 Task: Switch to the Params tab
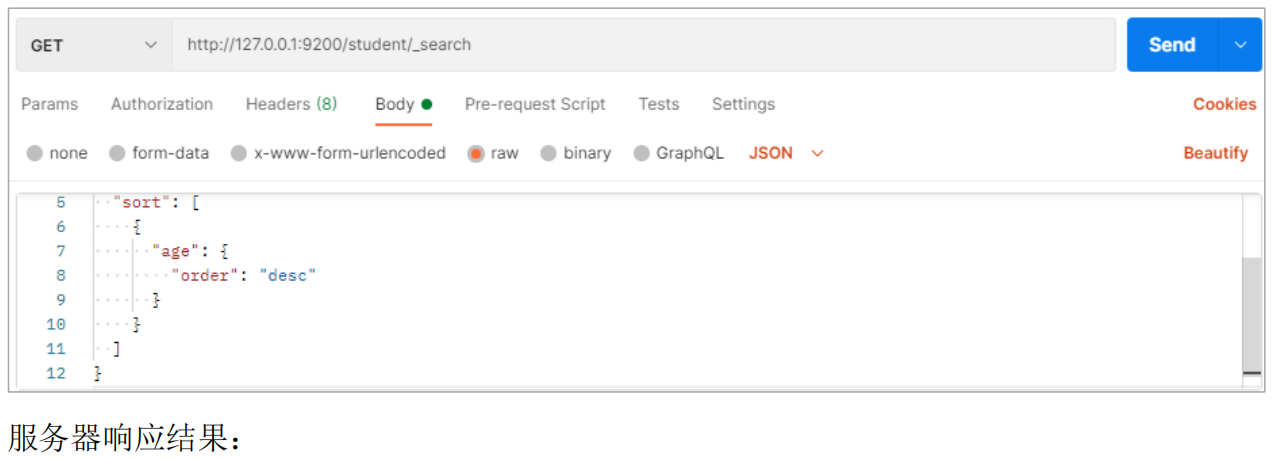point(50,104)
